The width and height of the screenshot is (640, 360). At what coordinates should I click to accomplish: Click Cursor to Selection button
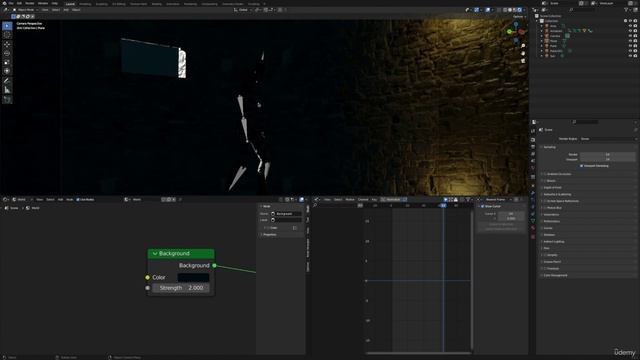click(x=501, y=224)
